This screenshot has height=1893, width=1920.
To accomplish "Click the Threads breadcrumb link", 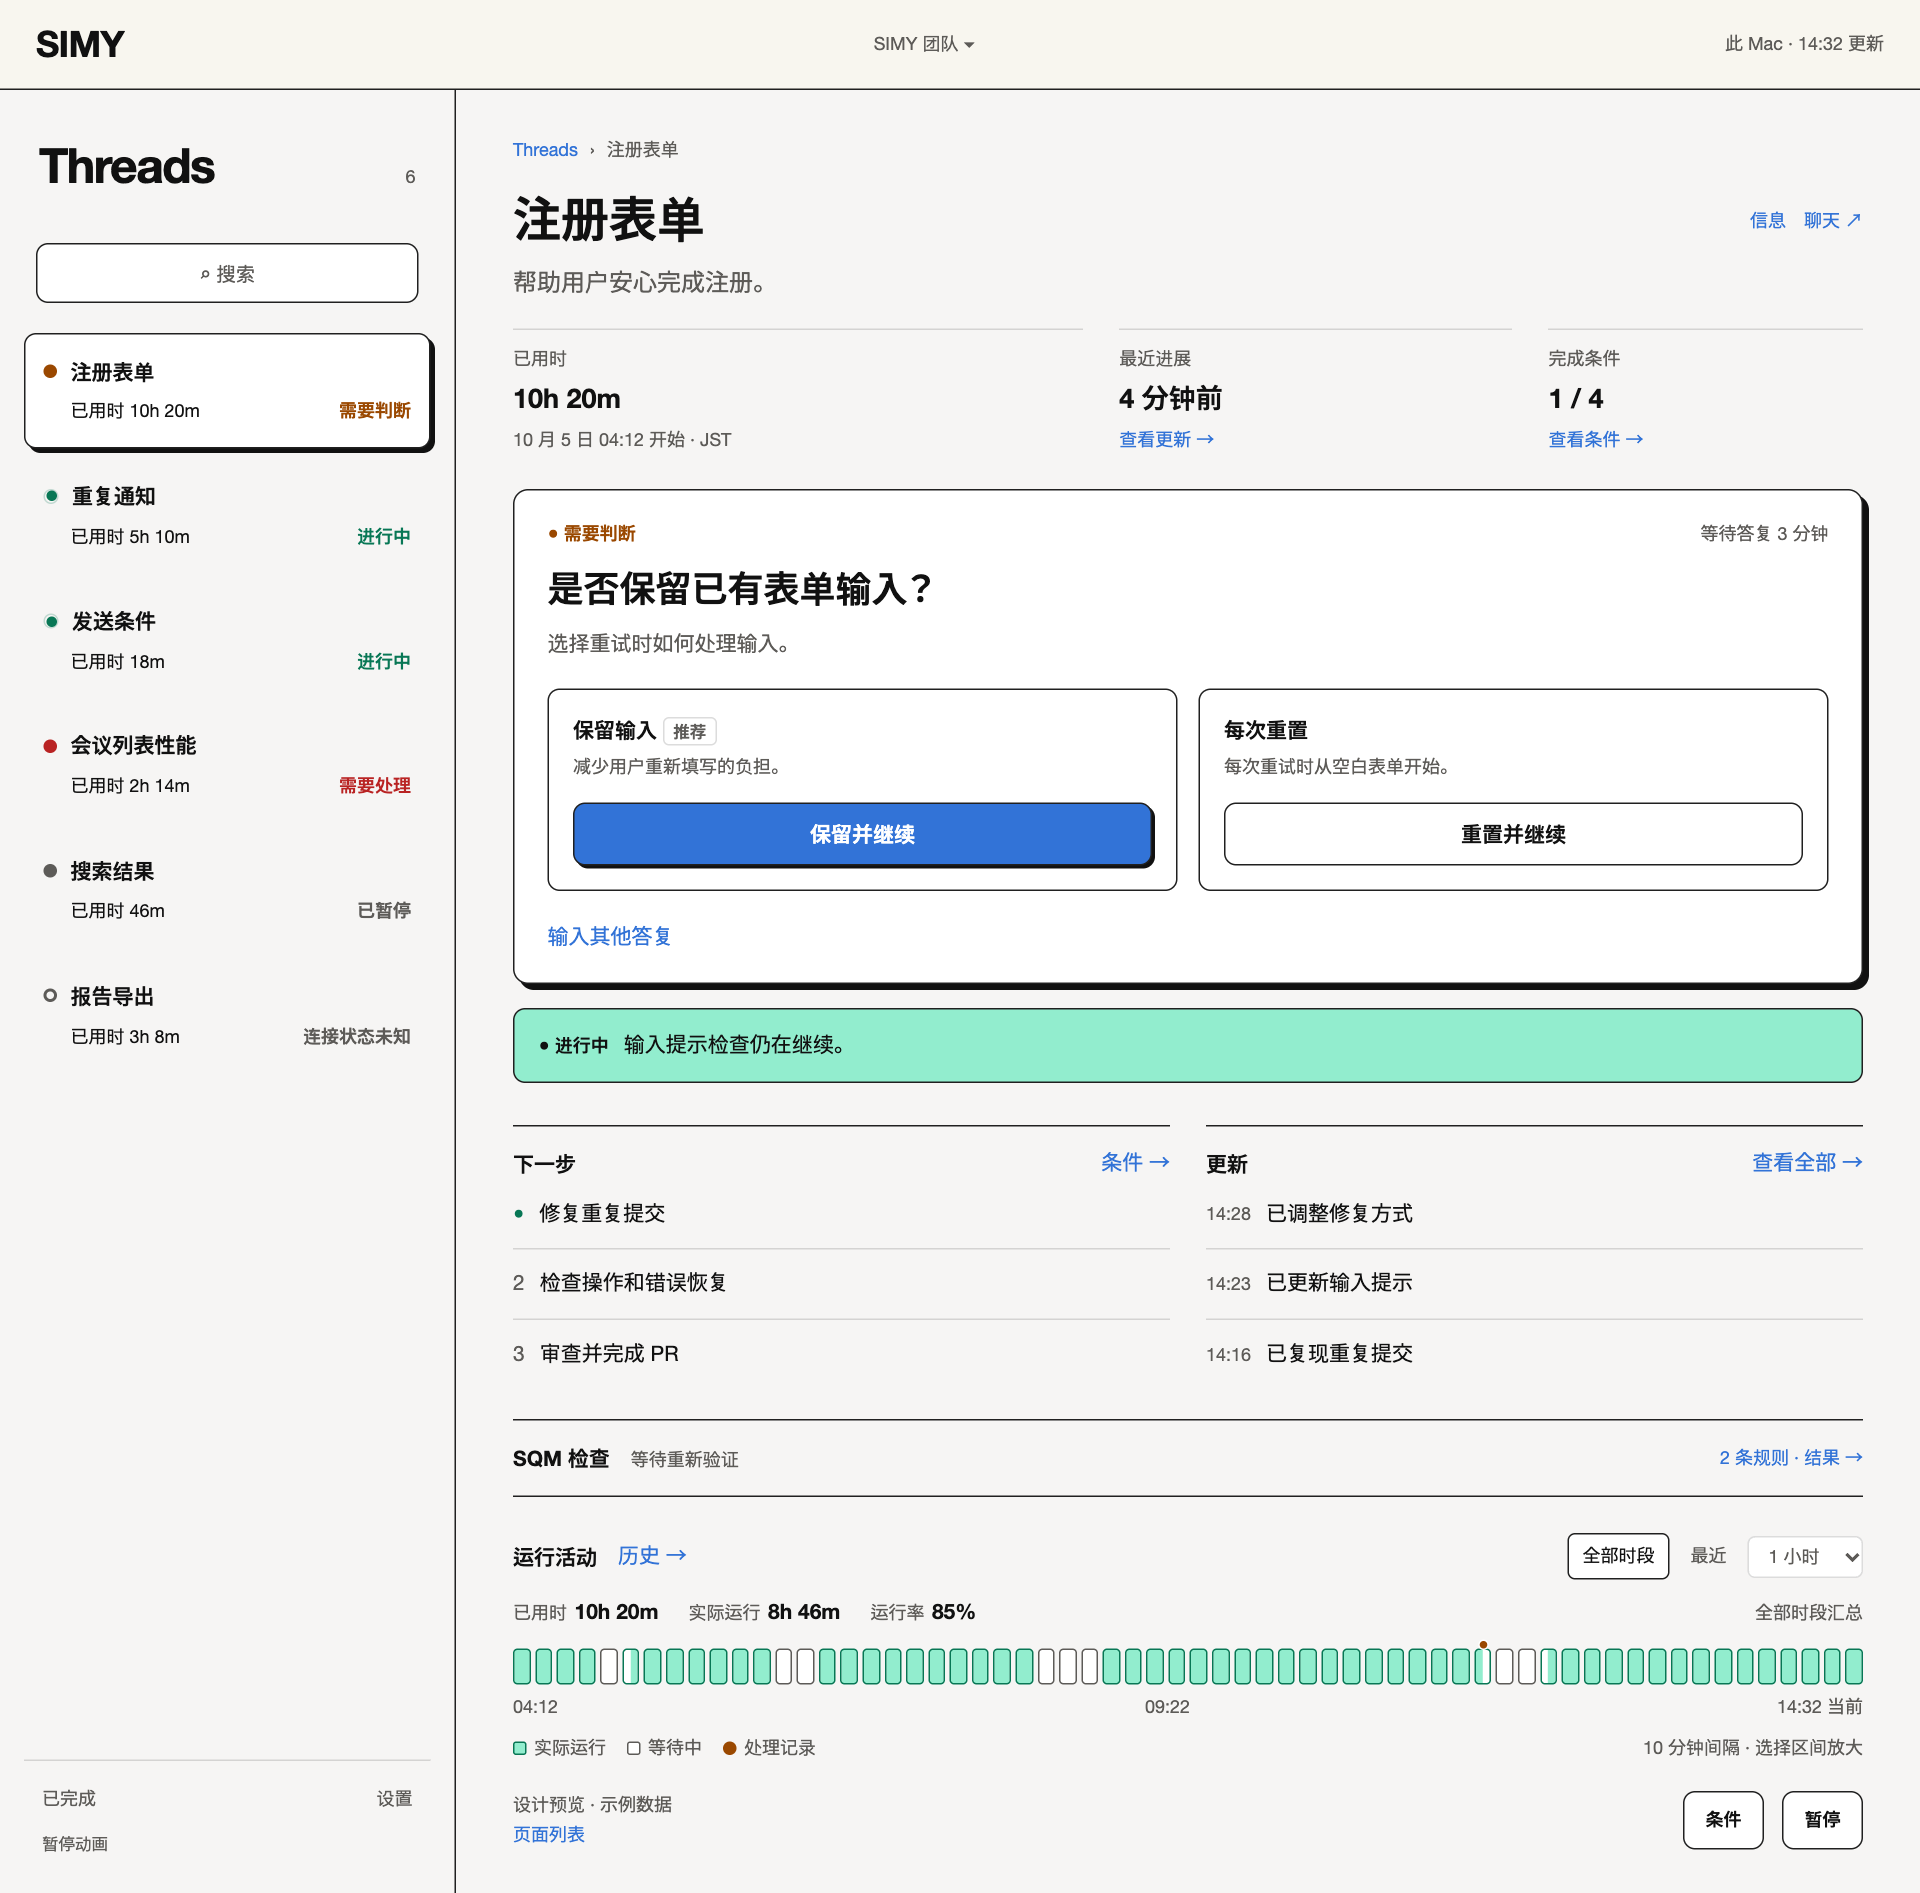I will (x=545, y=150).
